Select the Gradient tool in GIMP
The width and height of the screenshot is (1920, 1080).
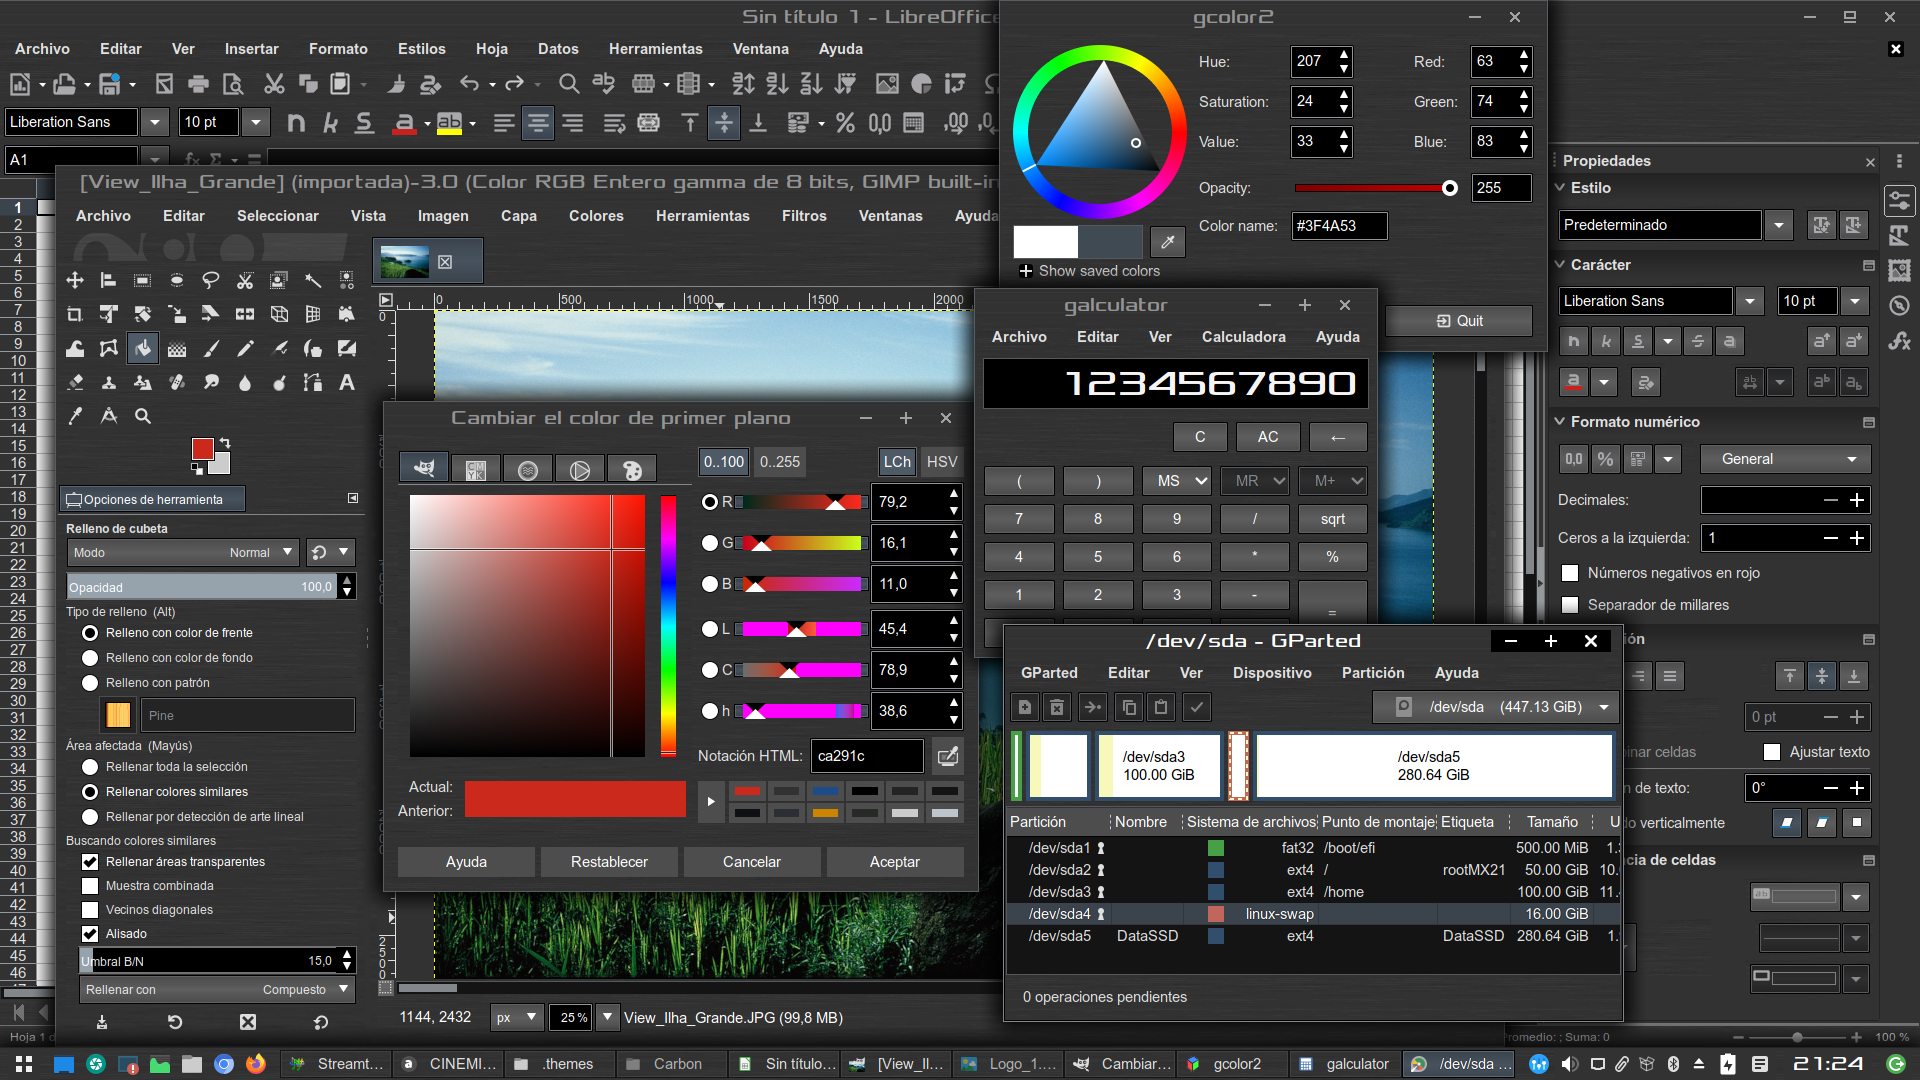point(177,348)
